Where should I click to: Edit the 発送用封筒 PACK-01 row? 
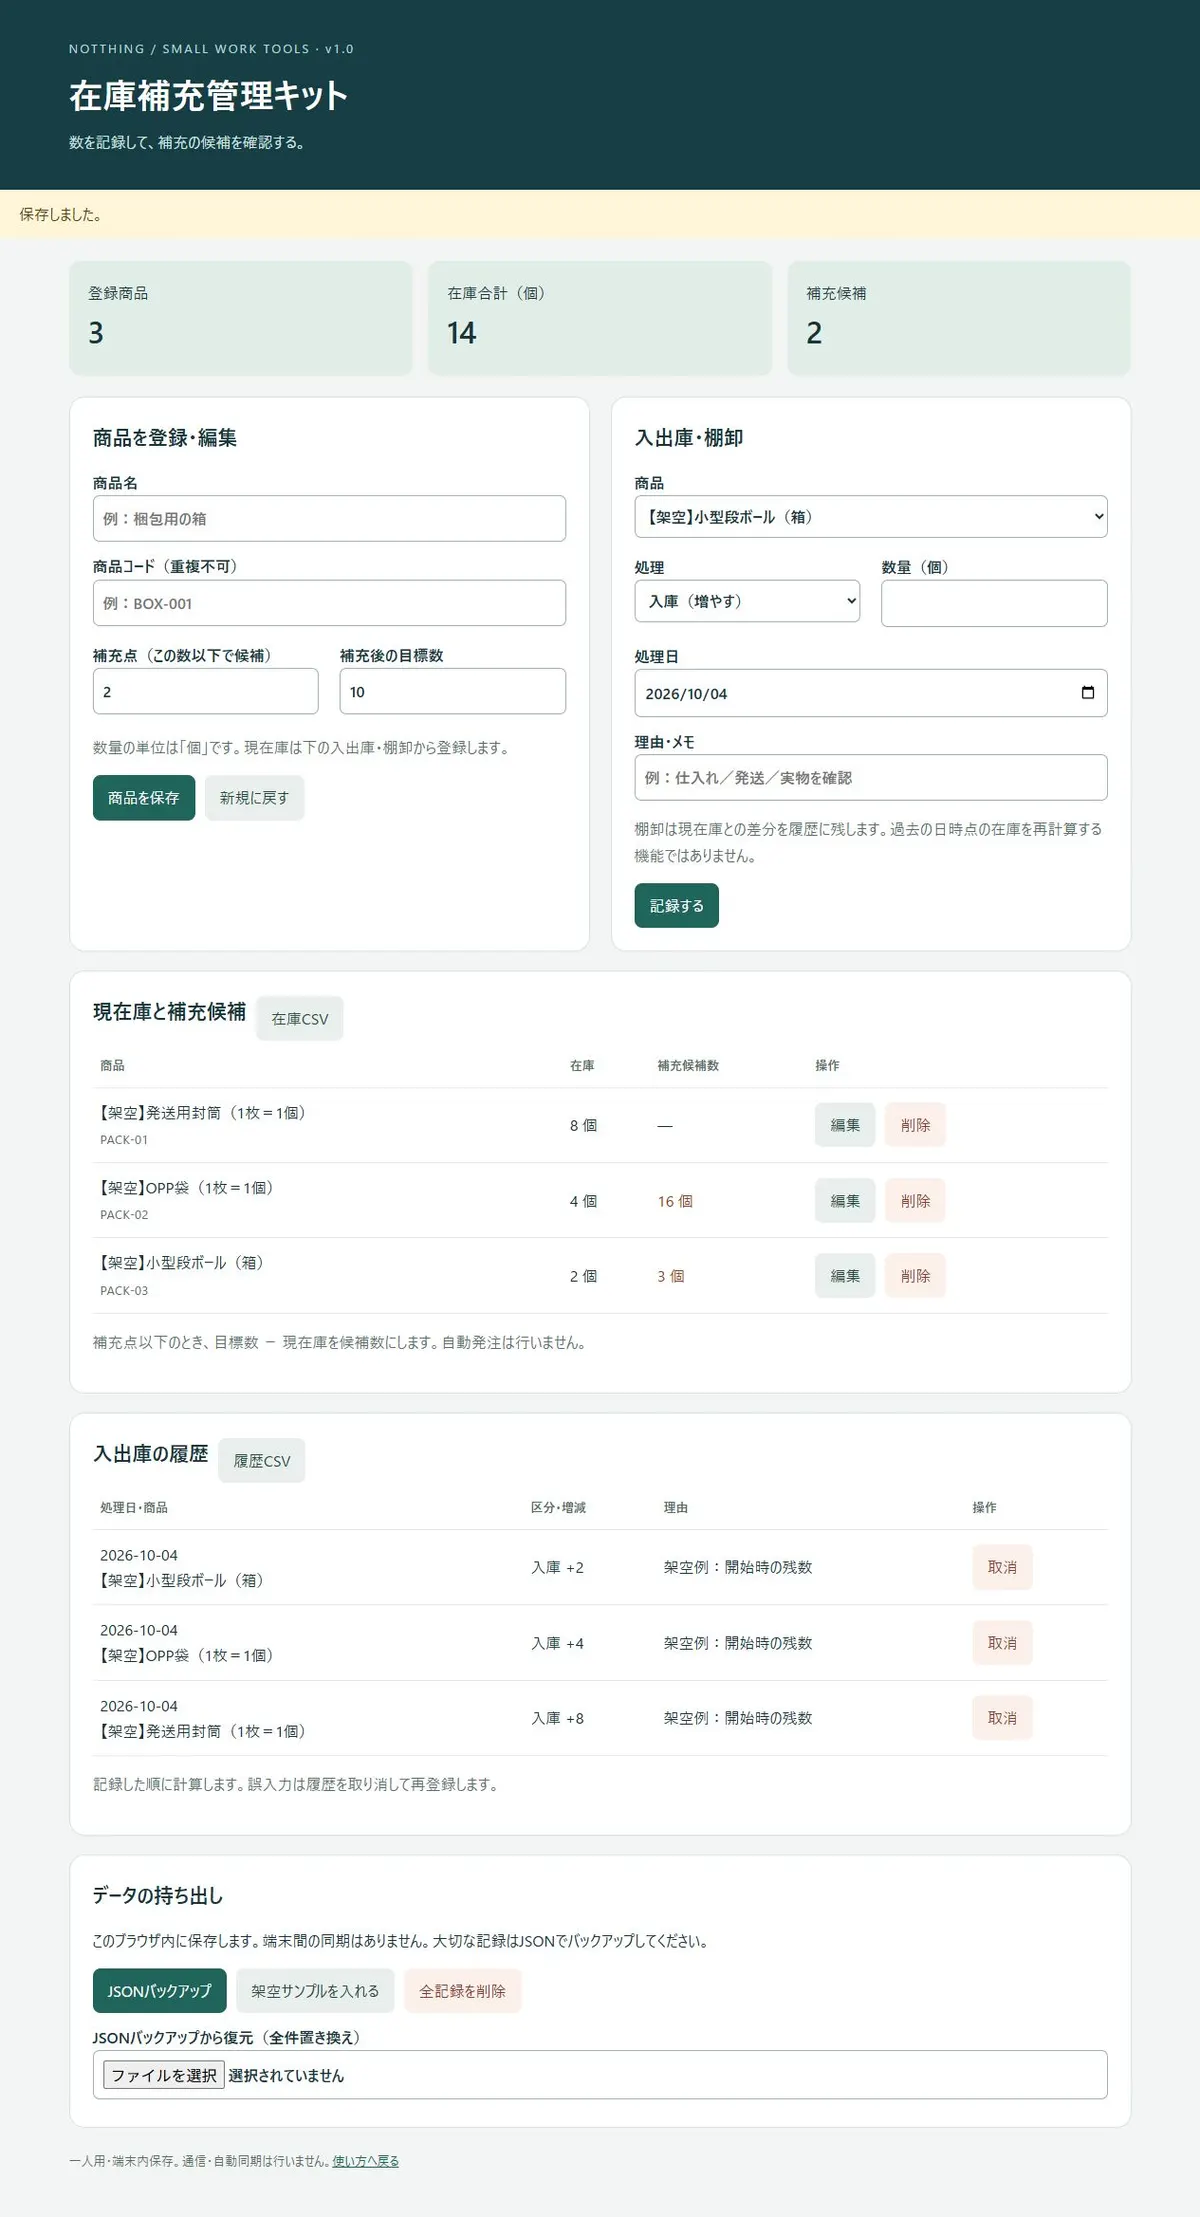tap(845, 1125)
